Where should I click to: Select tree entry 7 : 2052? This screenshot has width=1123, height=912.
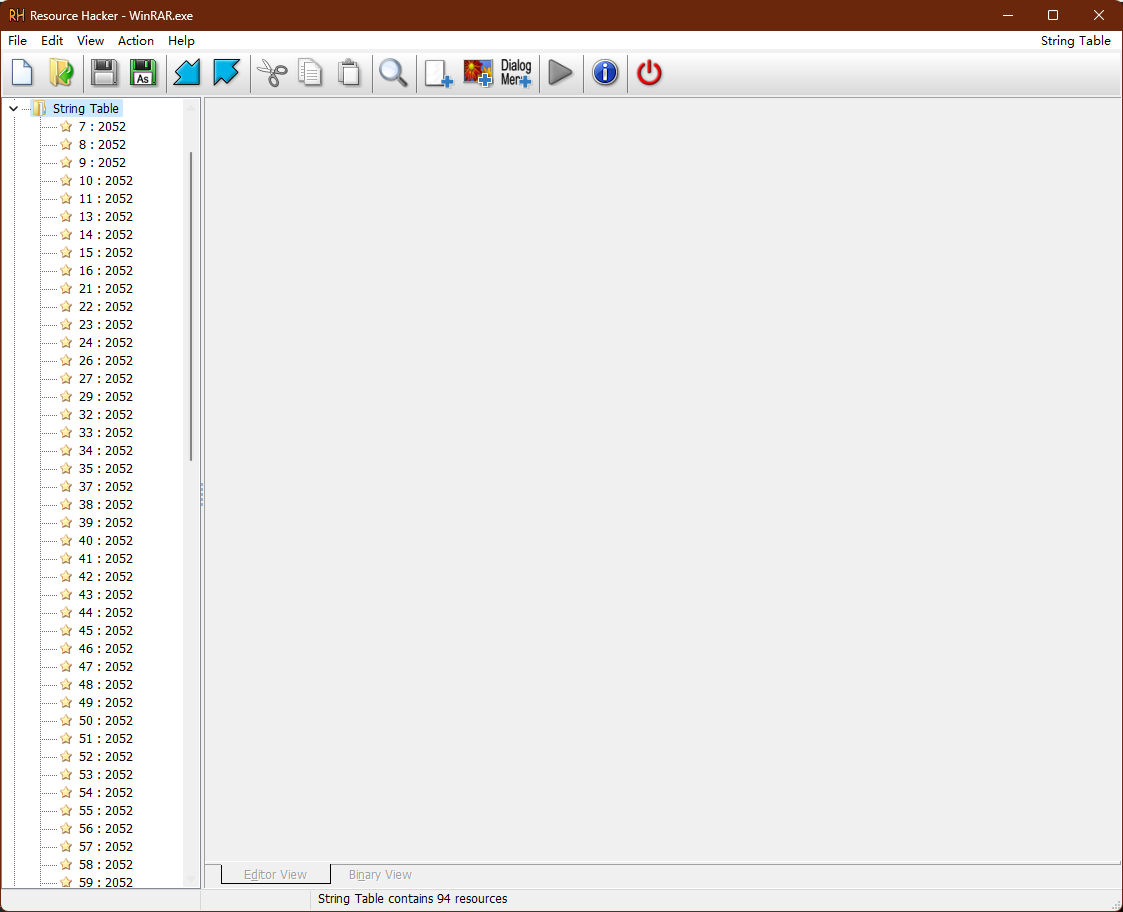(102, 127)
